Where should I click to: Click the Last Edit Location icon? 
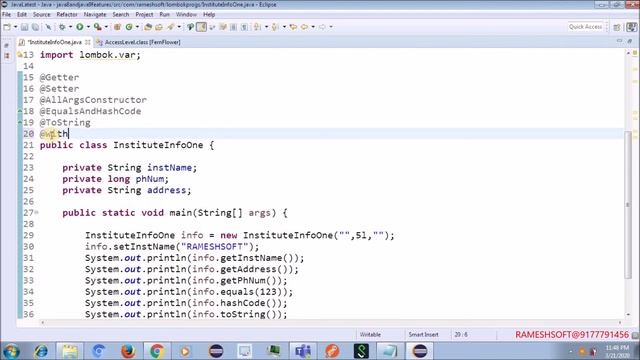pos(293,27)
